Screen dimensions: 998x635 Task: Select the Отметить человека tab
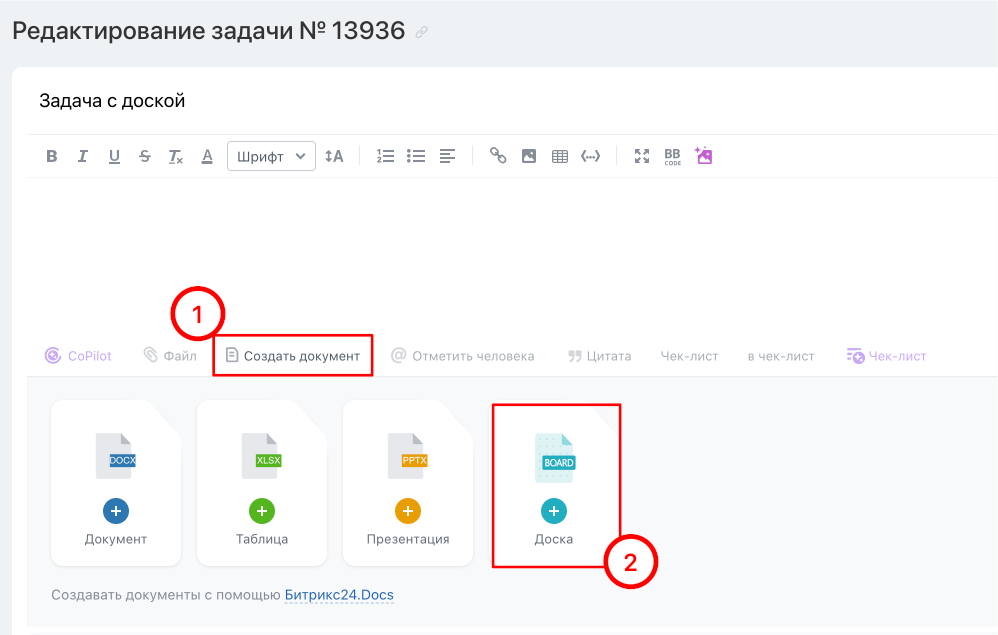463,355
